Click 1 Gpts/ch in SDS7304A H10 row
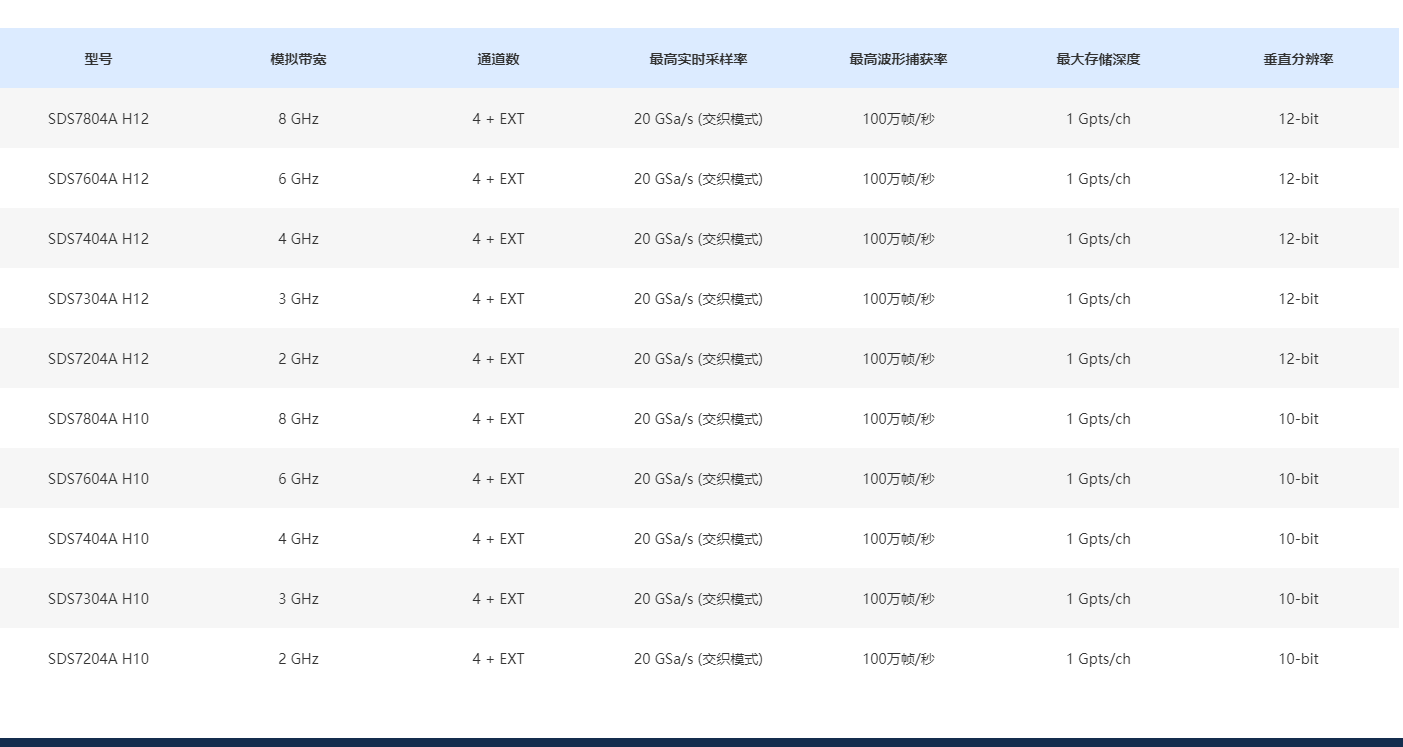The image size is (1403, 747). pos(1098,599)
